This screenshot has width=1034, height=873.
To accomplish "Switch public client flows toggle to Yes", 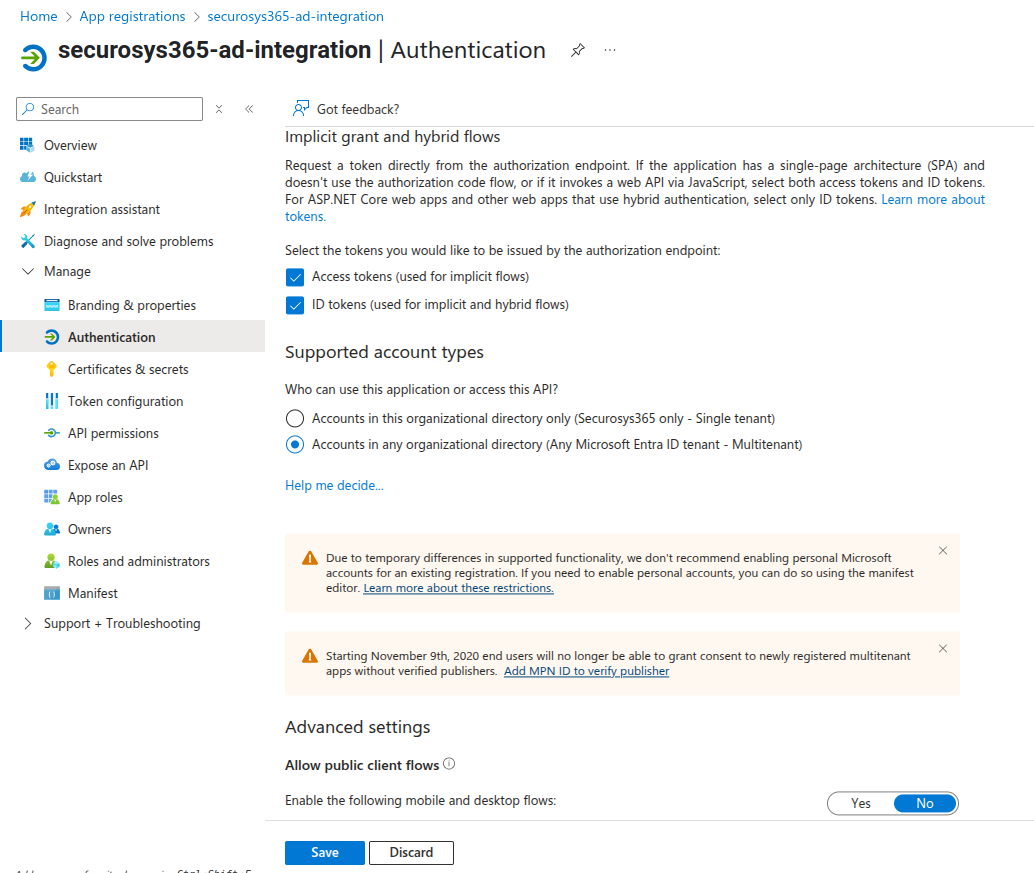I will pyautogui.click(x=860, y=803).
